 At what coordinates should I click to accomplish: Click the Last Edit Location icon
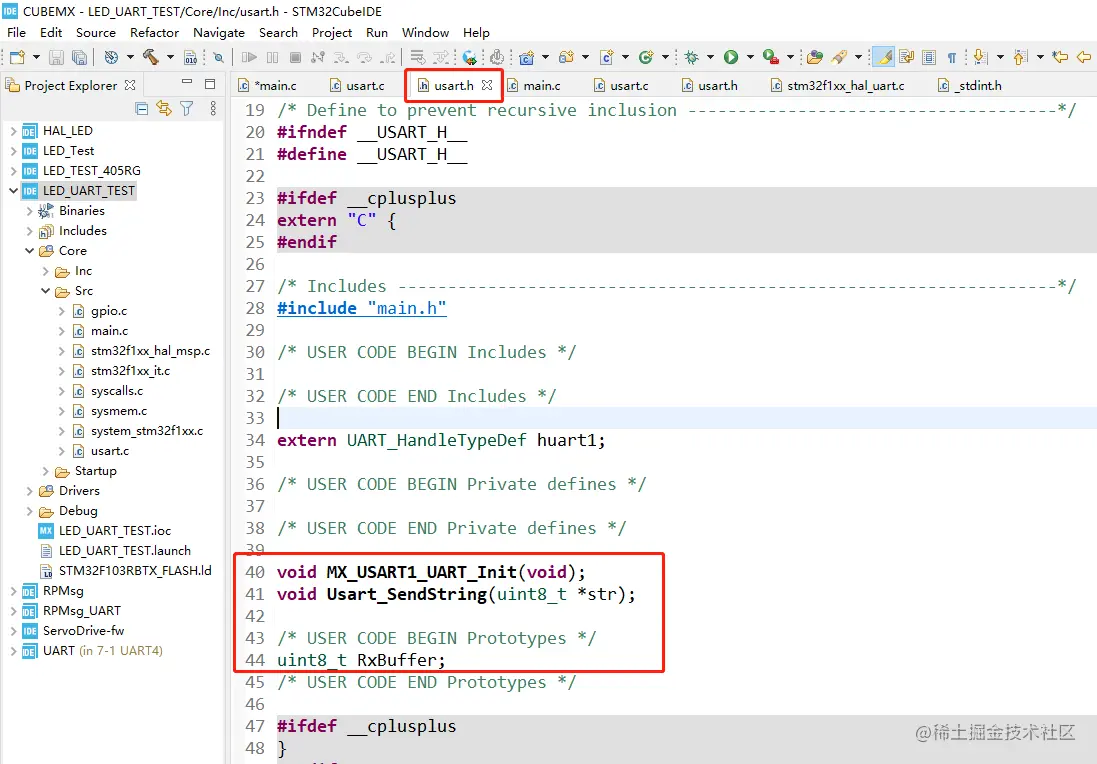[1060, 57]
